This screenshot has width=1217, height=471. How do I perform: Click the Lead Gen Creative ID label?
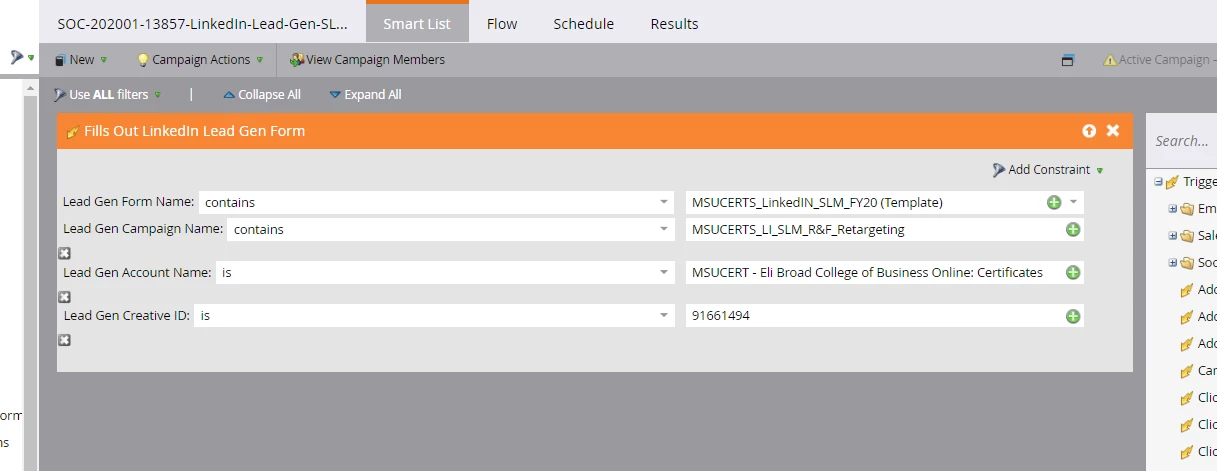[x=126, y=315]
